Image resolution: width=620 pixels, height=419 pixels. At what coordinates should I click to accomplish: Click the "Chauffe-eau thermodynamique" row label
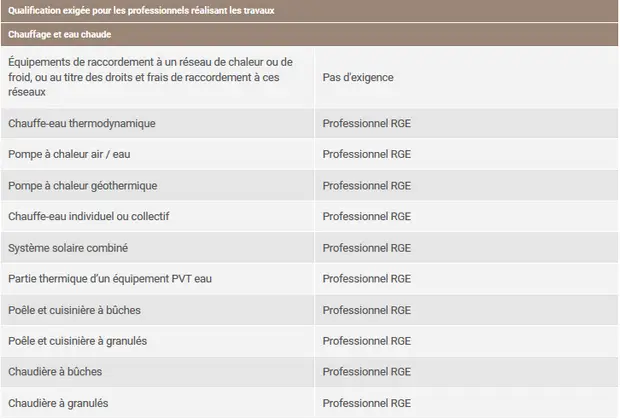82,123
